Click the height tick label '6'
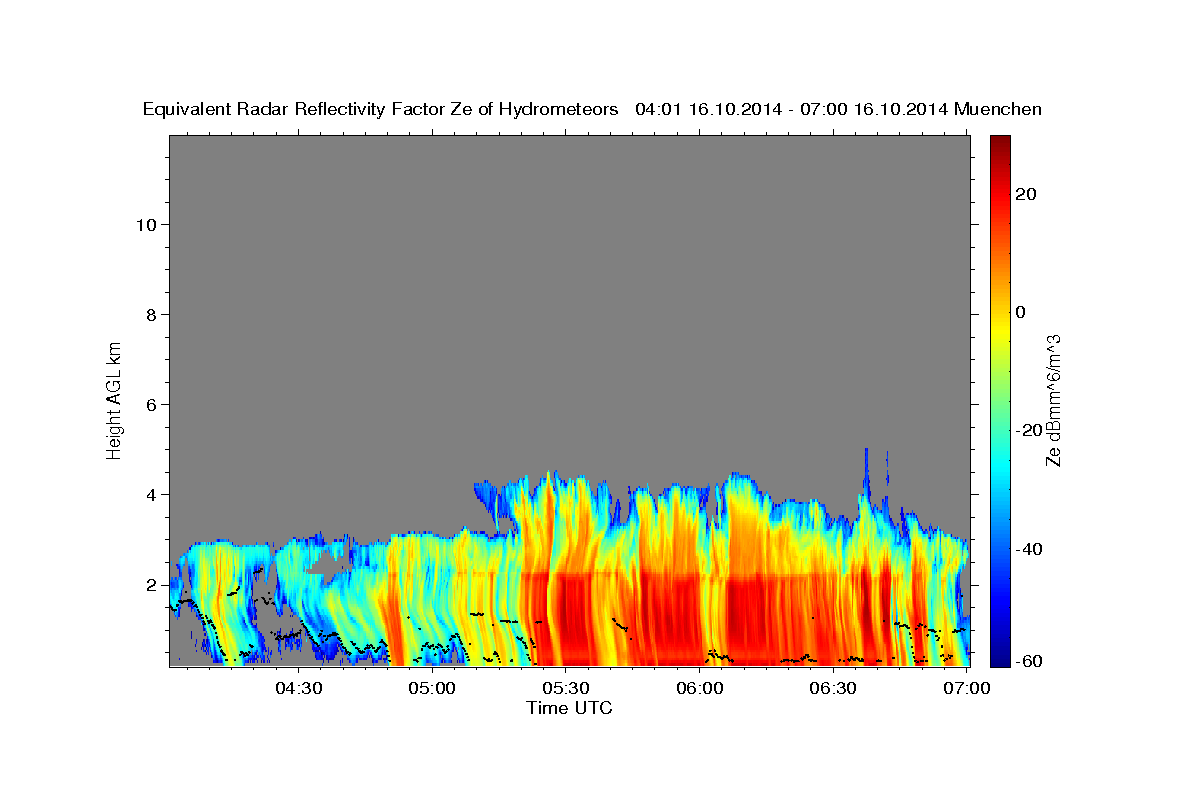1200x800 pixels. pyautogui.click(x=151, y=405)
